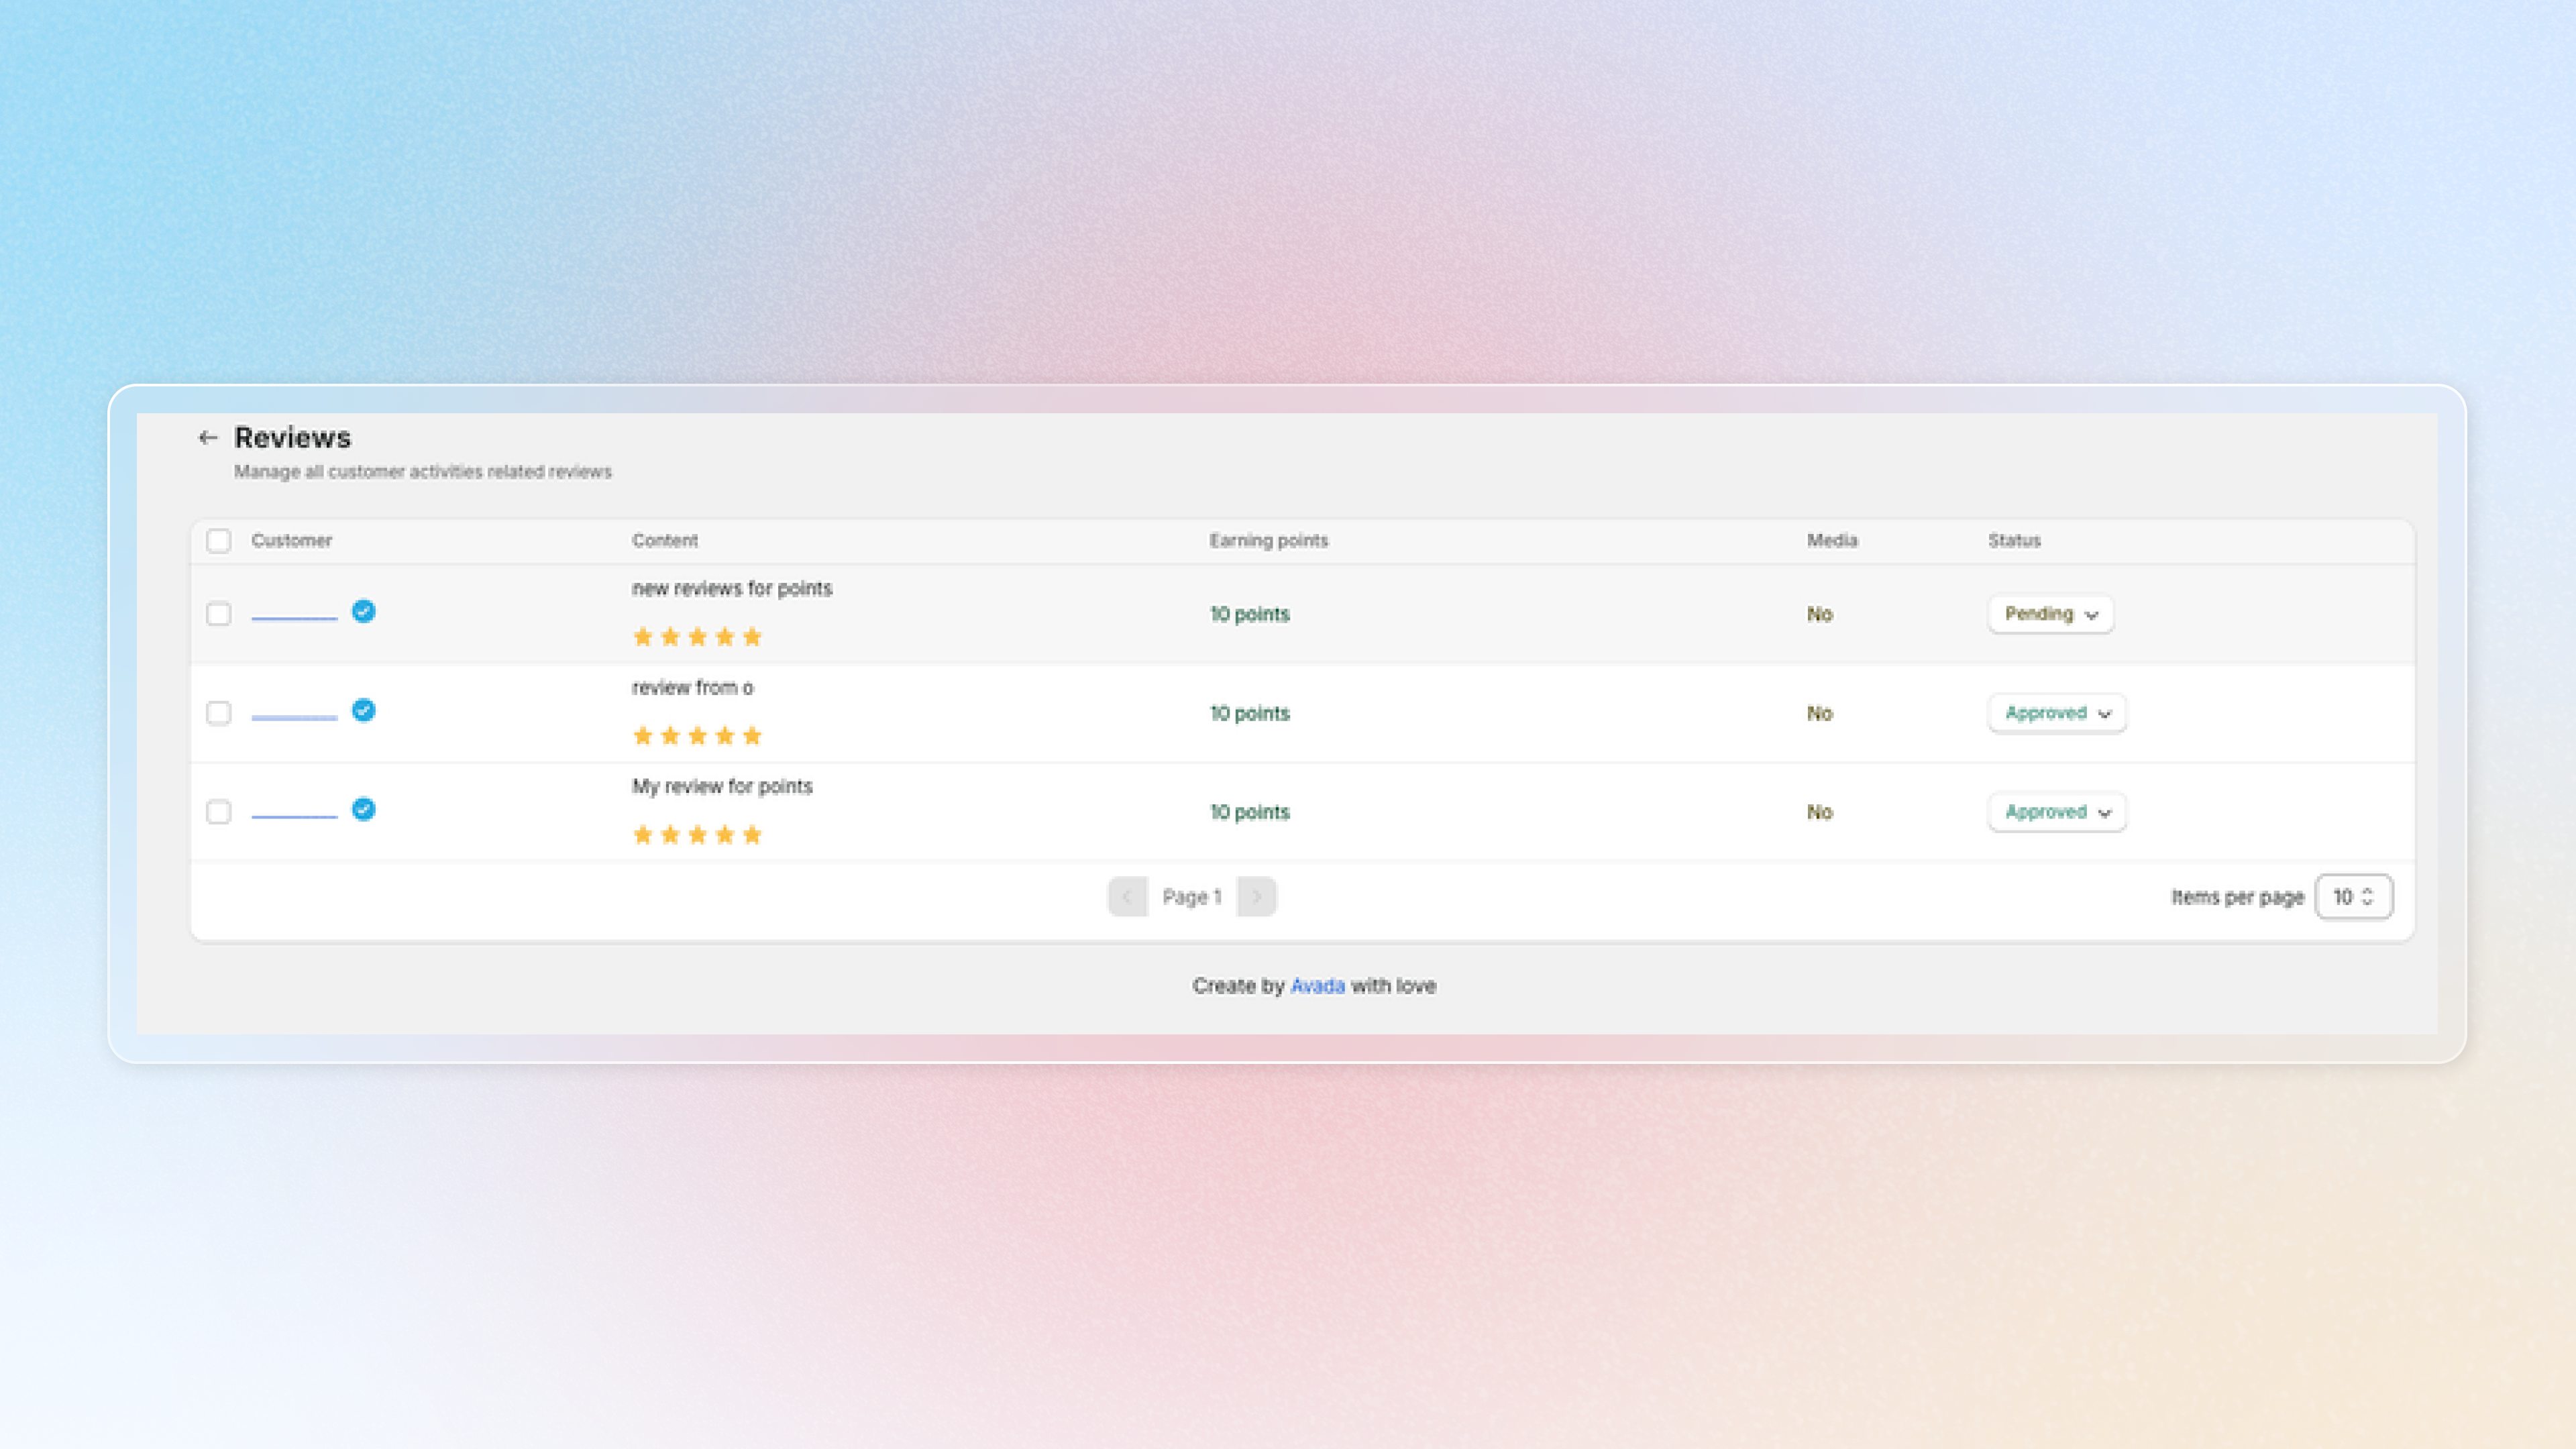Toggle the select-all checkbox in table header
This screenshot has width=2576, height=1449.
tap(218, 541)
